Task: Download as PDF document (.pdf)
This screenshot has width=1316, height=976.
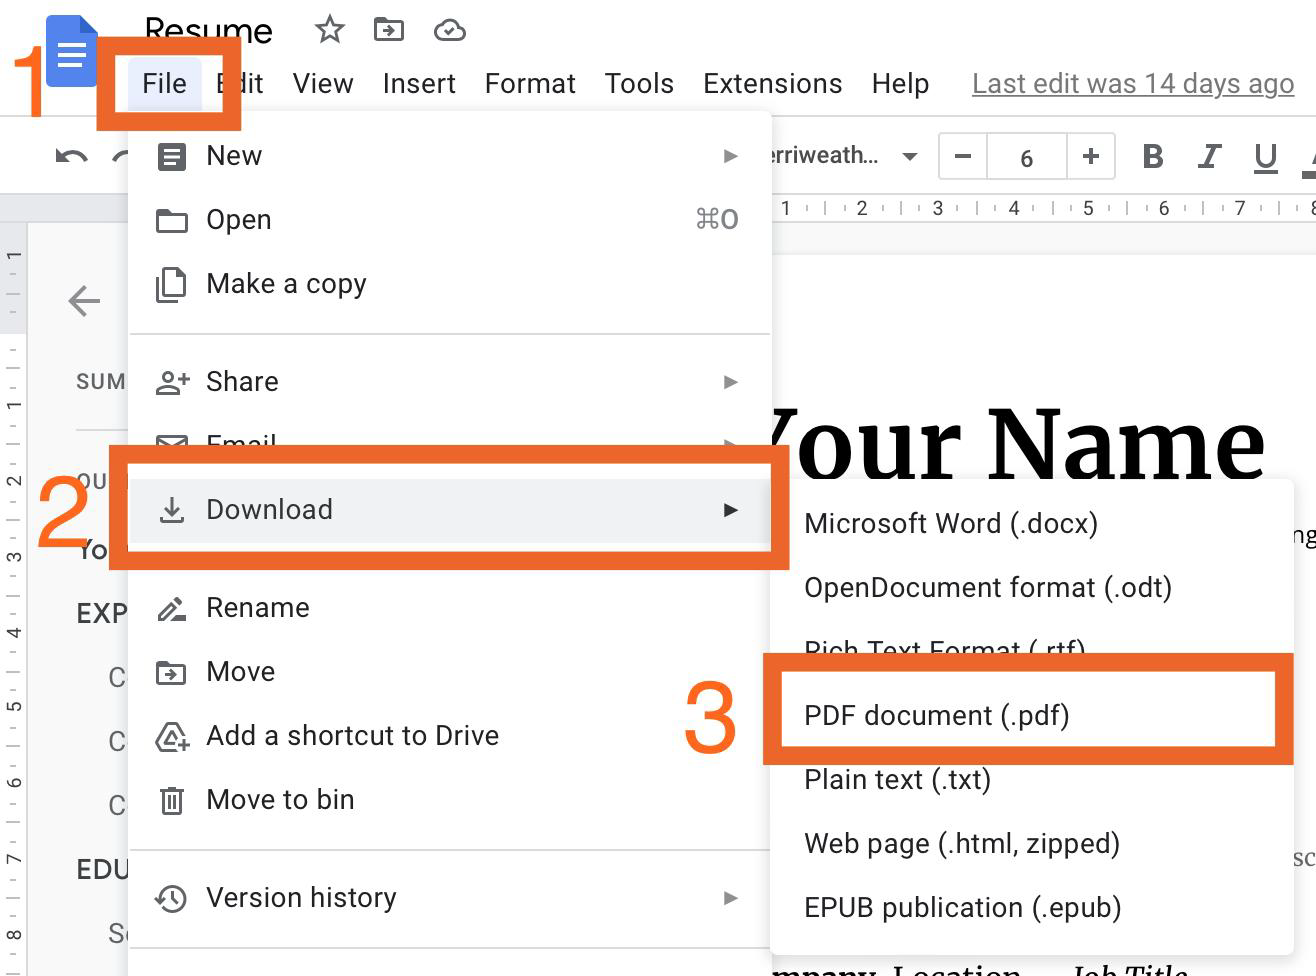Action: pyautogui.click(x=1032, y=716)
